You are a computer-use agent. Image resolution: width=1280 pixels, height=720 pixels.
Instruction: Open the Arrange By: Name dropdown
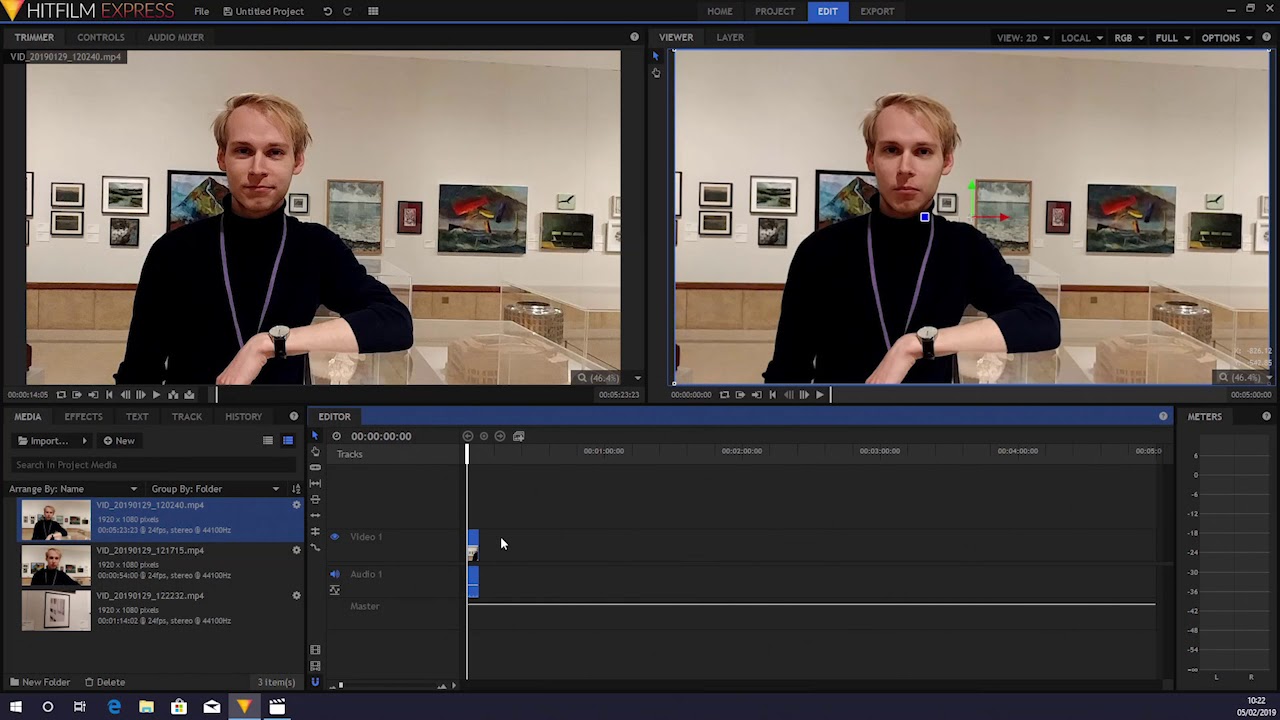pyautogui.click(x=73, y=489)
